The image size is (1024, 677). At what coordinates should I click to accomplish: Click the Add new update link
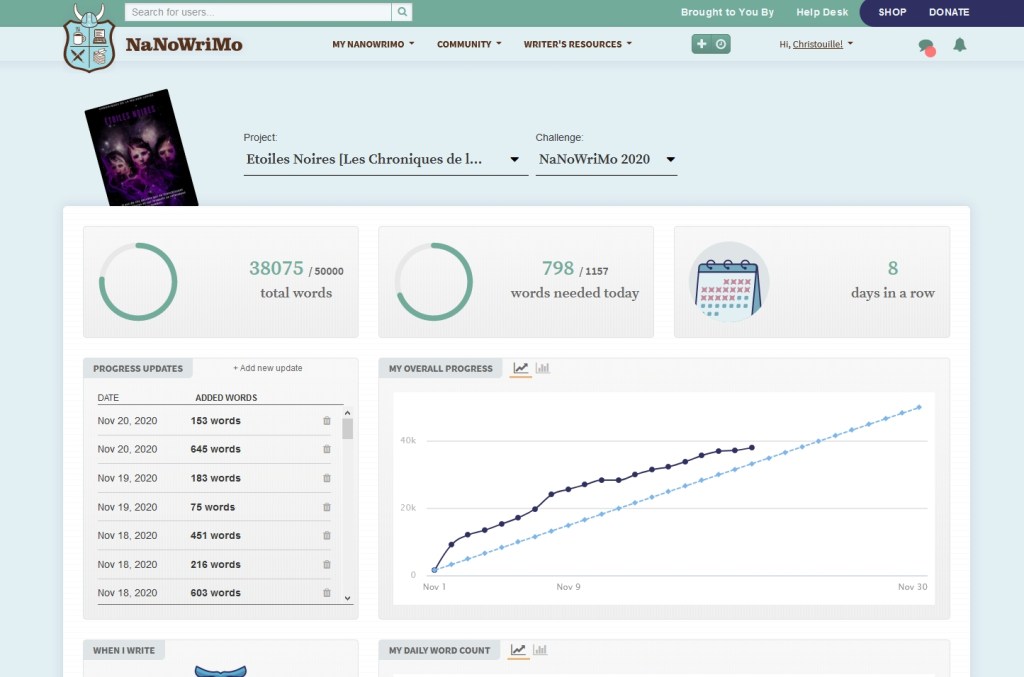point(268,368)
